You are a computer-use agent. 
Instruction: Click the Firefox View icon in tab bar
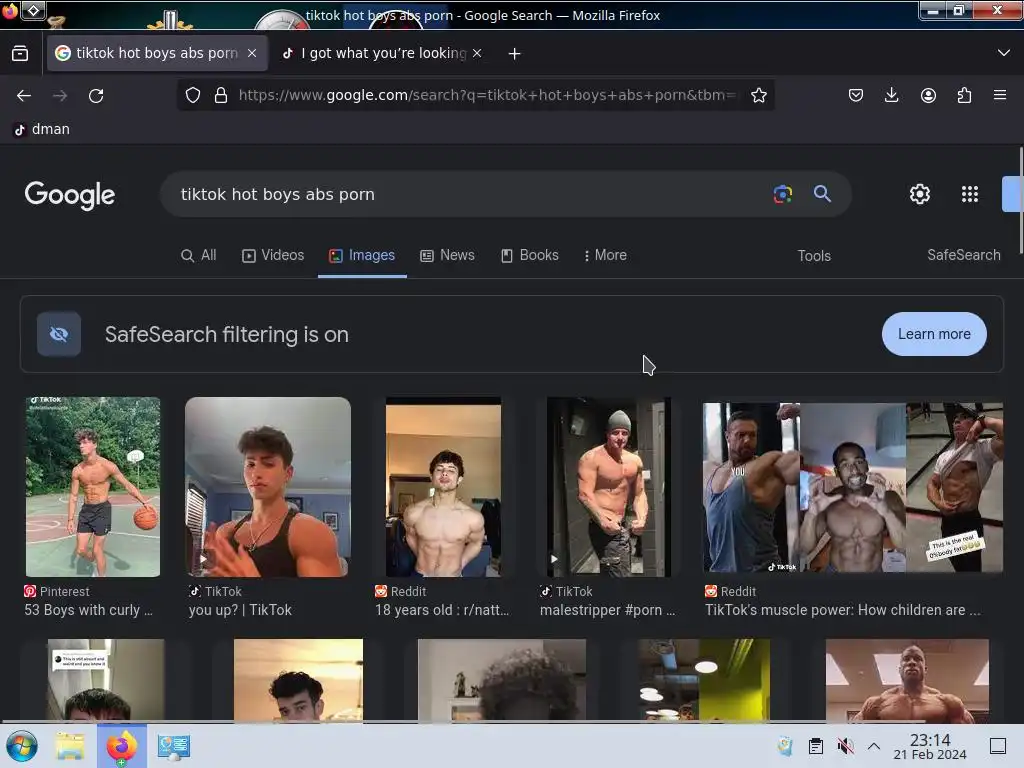click(x=20, y=54)
